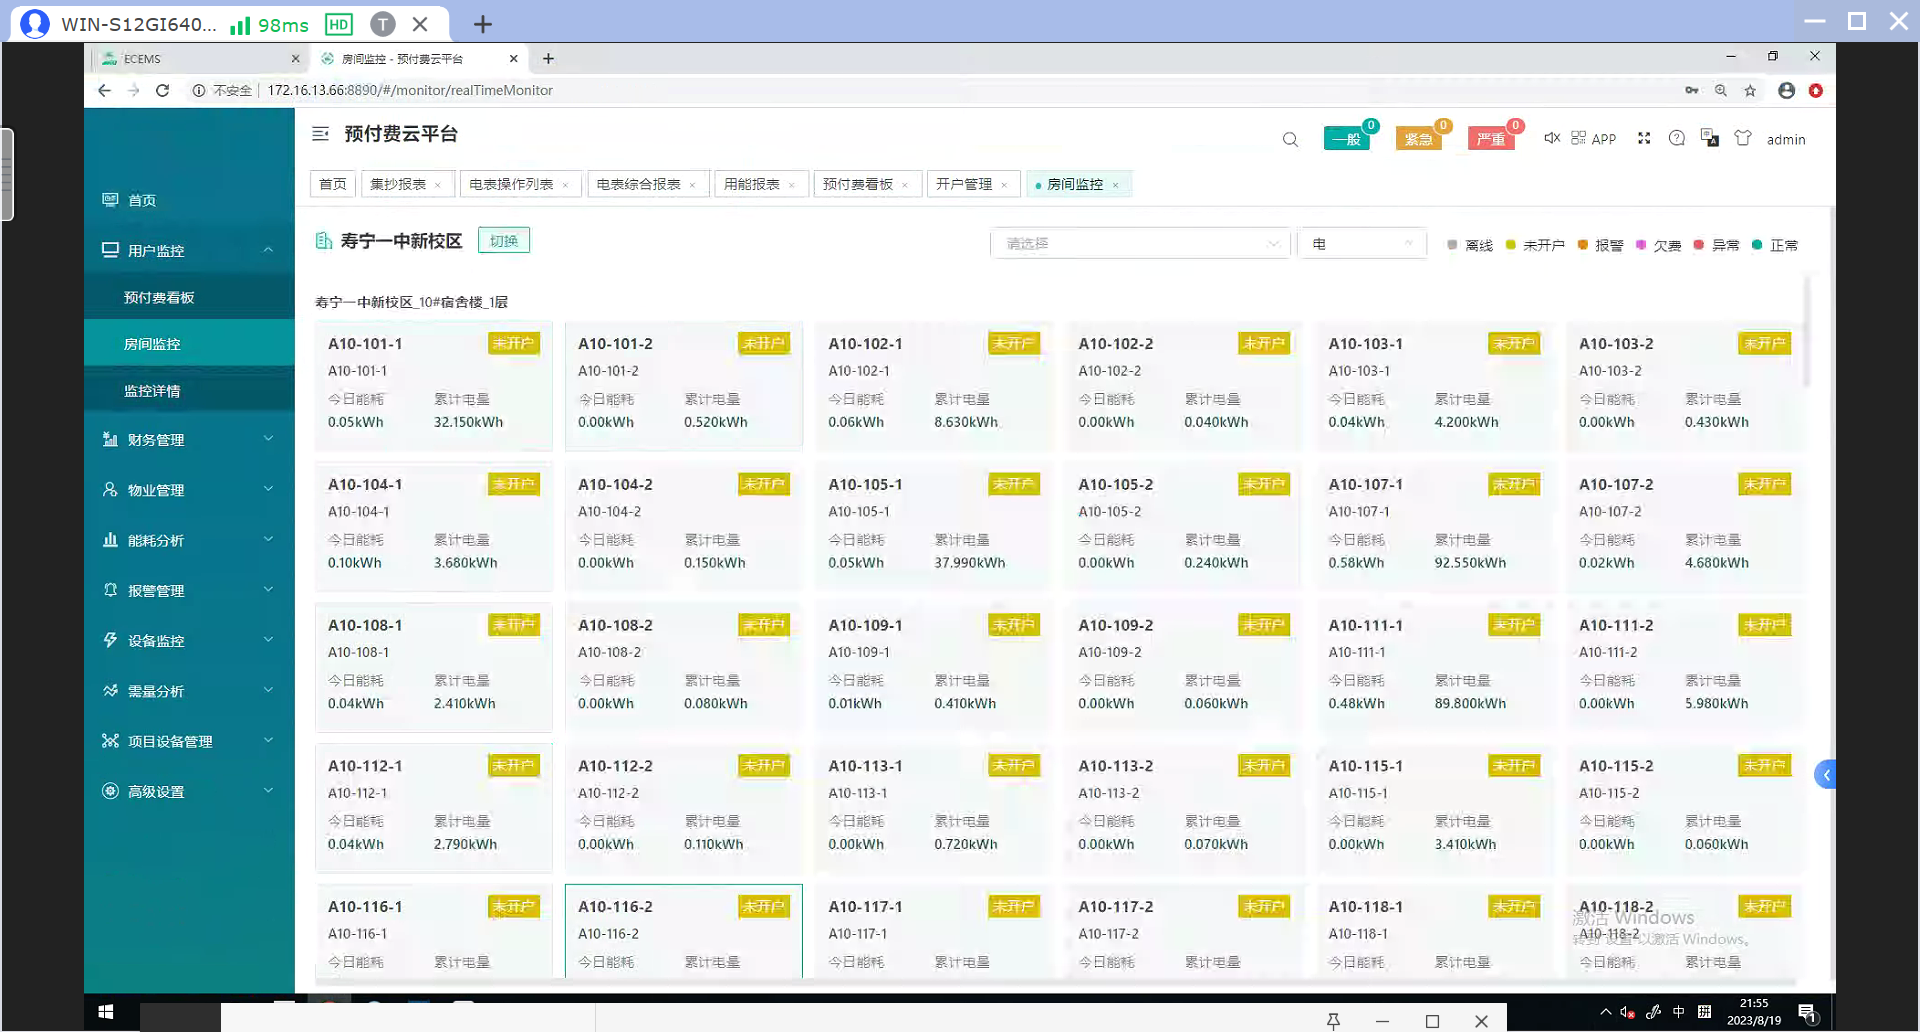The height and width of the screenshot is (1032, 1920).
Task: Expand 设备监控 sidebar menu
Action: click(189, 640)
